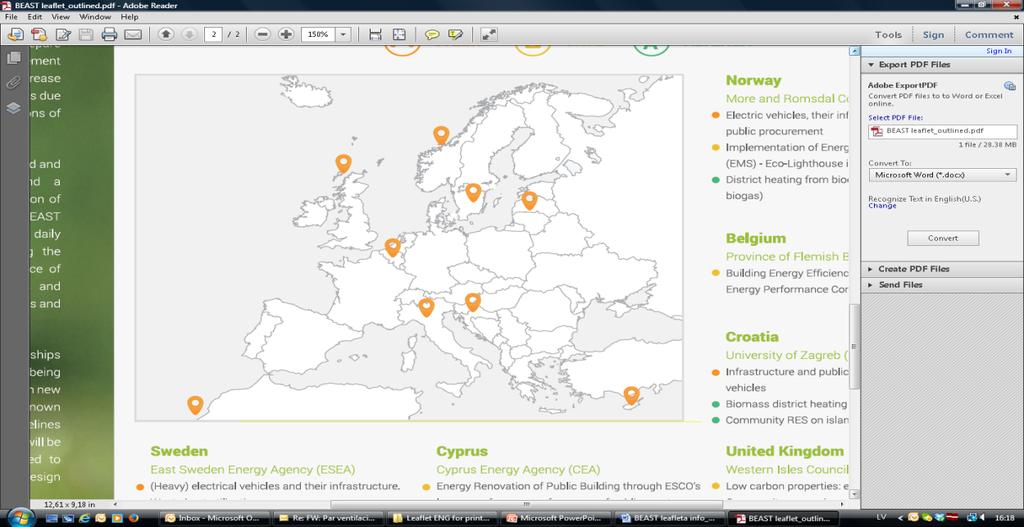This screenshot has height=527, width=1024.
Task: Click the horizontal scrollbar thumb of the document
Action: tap(526, 504)
